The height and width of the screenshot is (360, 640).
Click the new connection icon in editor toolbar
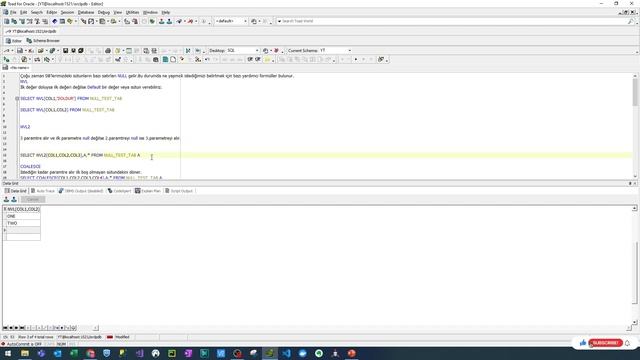coord(7,51)
